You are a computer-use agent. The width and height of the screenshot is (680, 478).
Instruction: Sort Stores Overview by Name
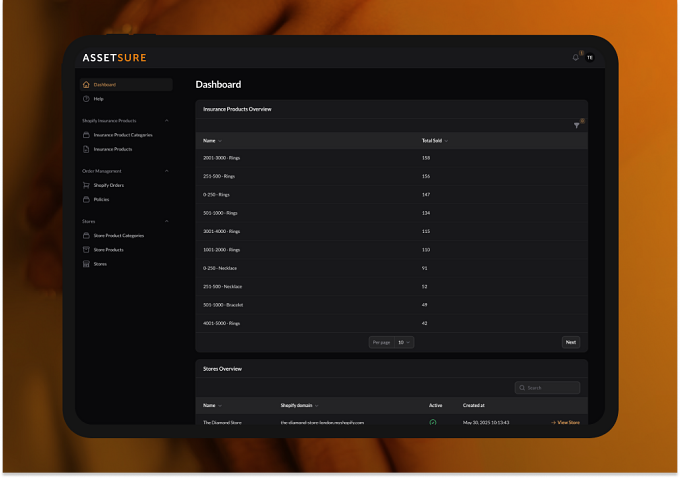click(212, 406)
